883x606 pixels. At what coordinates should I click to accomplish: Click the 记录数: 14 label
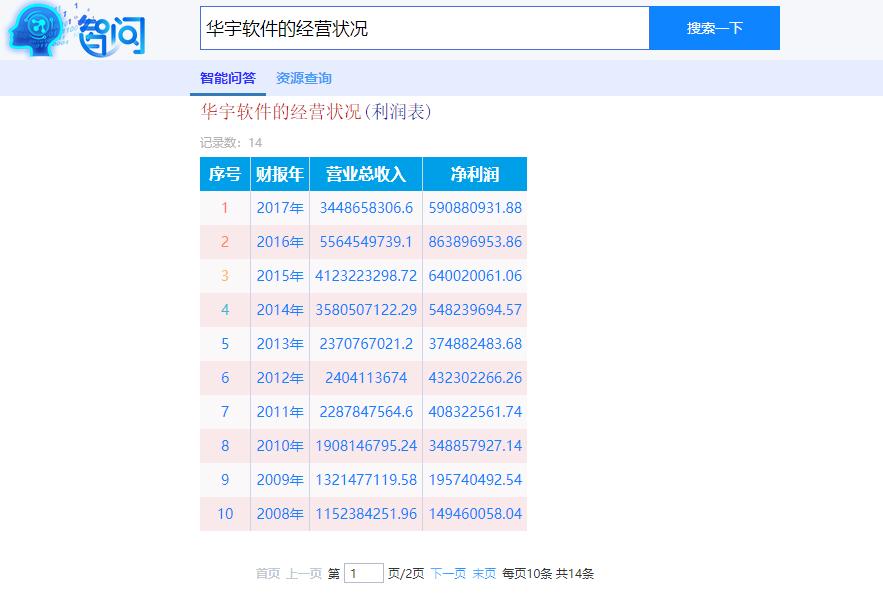(232, 143)
